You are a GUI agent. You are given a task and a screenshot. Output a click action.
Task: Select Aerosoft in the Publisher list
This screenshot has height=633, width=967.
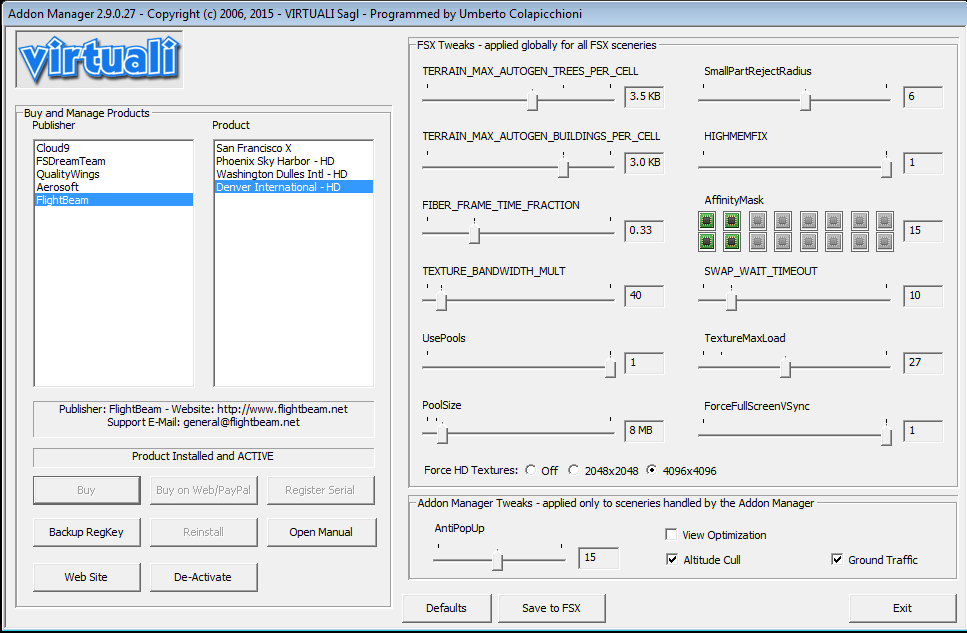(113, 187)
